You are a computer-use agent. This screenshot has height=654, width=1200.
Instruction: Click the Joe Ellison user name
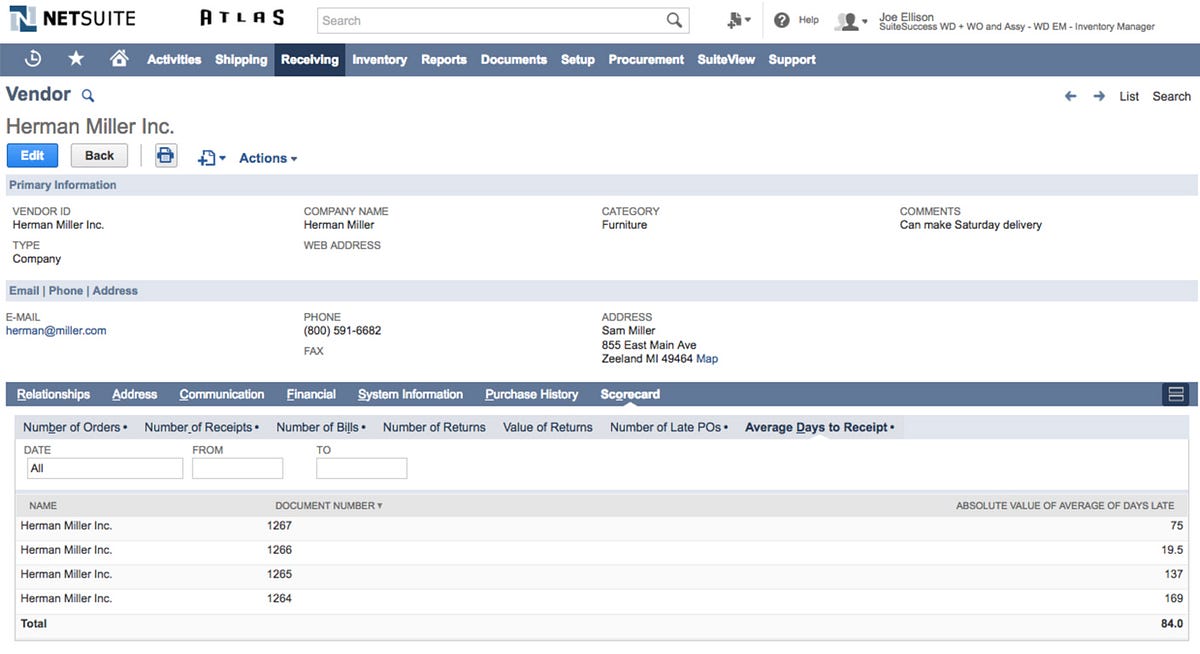pos(907,17)
